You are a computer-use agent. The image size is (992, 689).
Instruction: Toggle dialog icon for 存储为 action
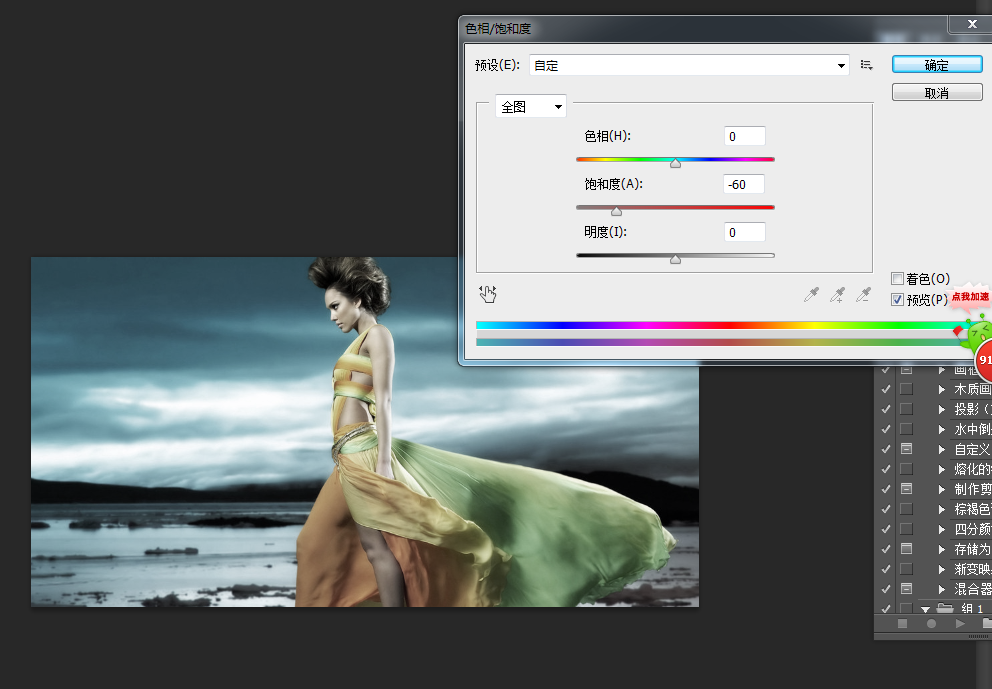tap(906, 549)
